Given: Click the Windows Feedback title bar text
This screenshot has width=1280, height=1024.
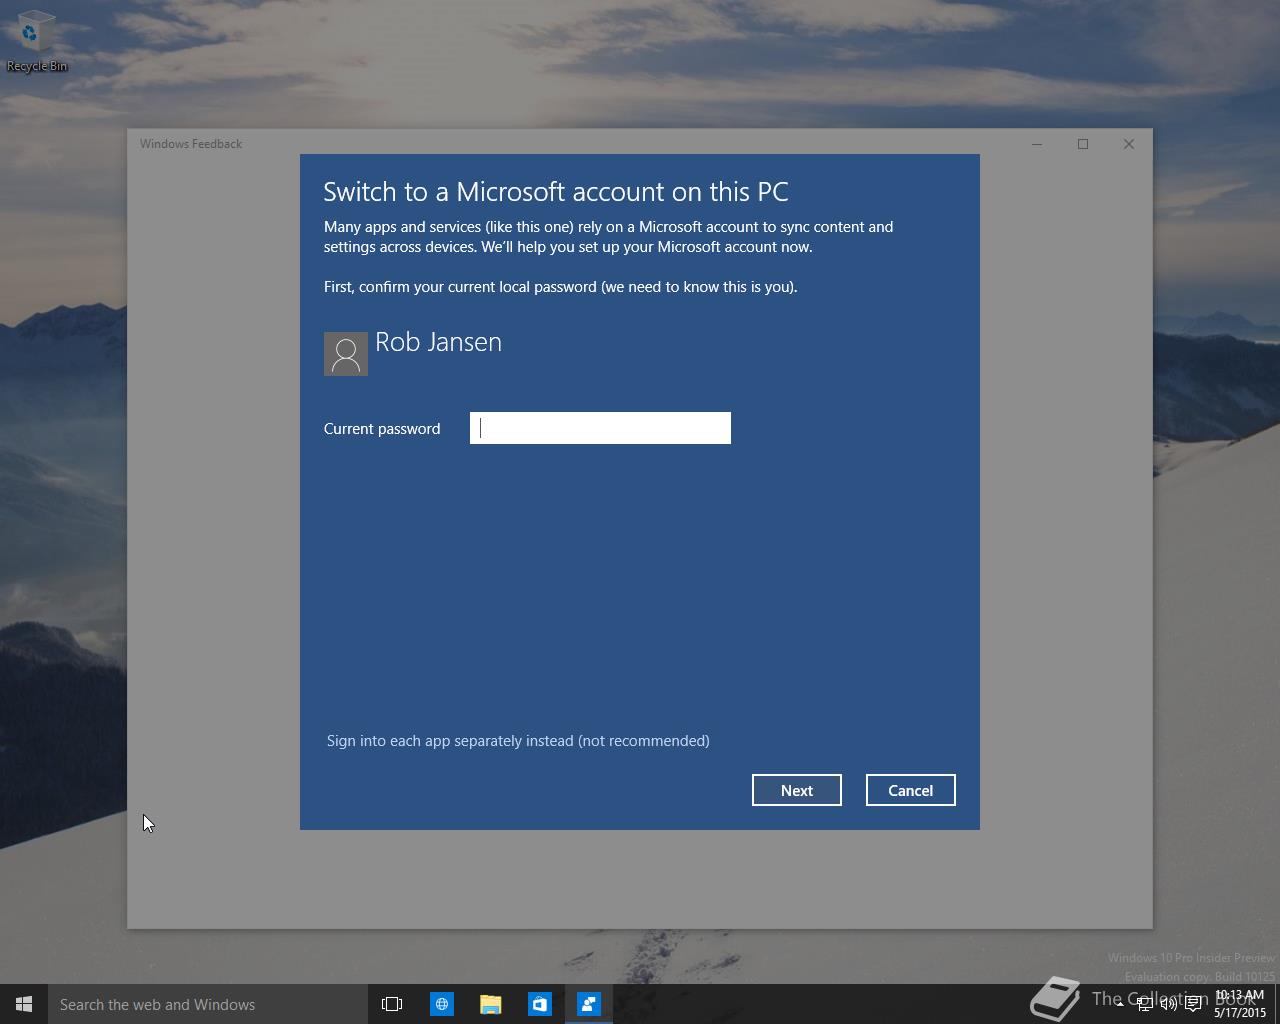Looking at the screenshot, I should point(191,144).
